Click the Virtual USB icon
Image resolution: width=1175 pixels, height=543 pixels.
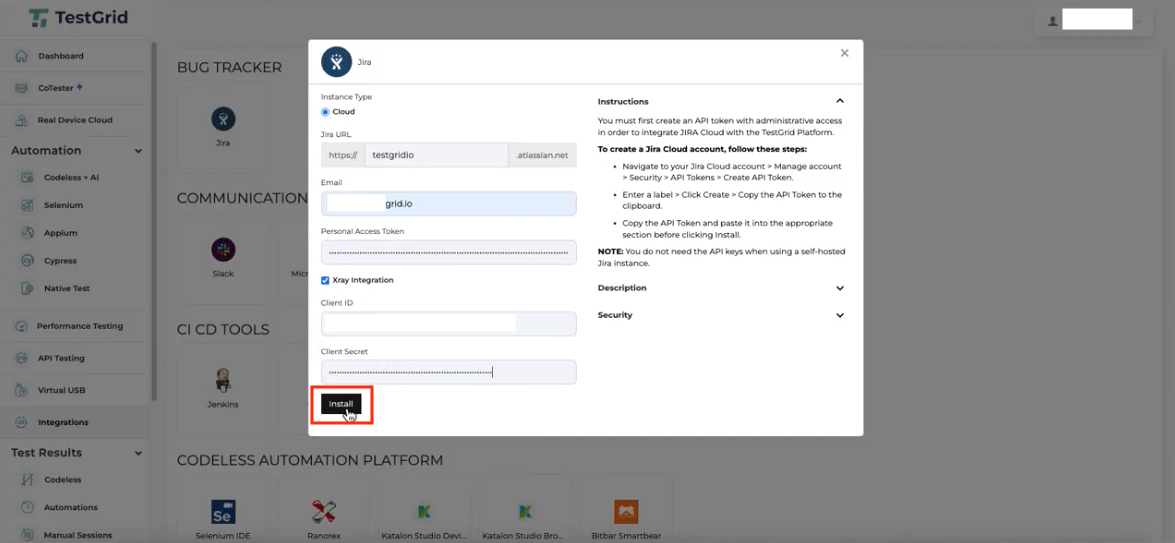point(22,390)
